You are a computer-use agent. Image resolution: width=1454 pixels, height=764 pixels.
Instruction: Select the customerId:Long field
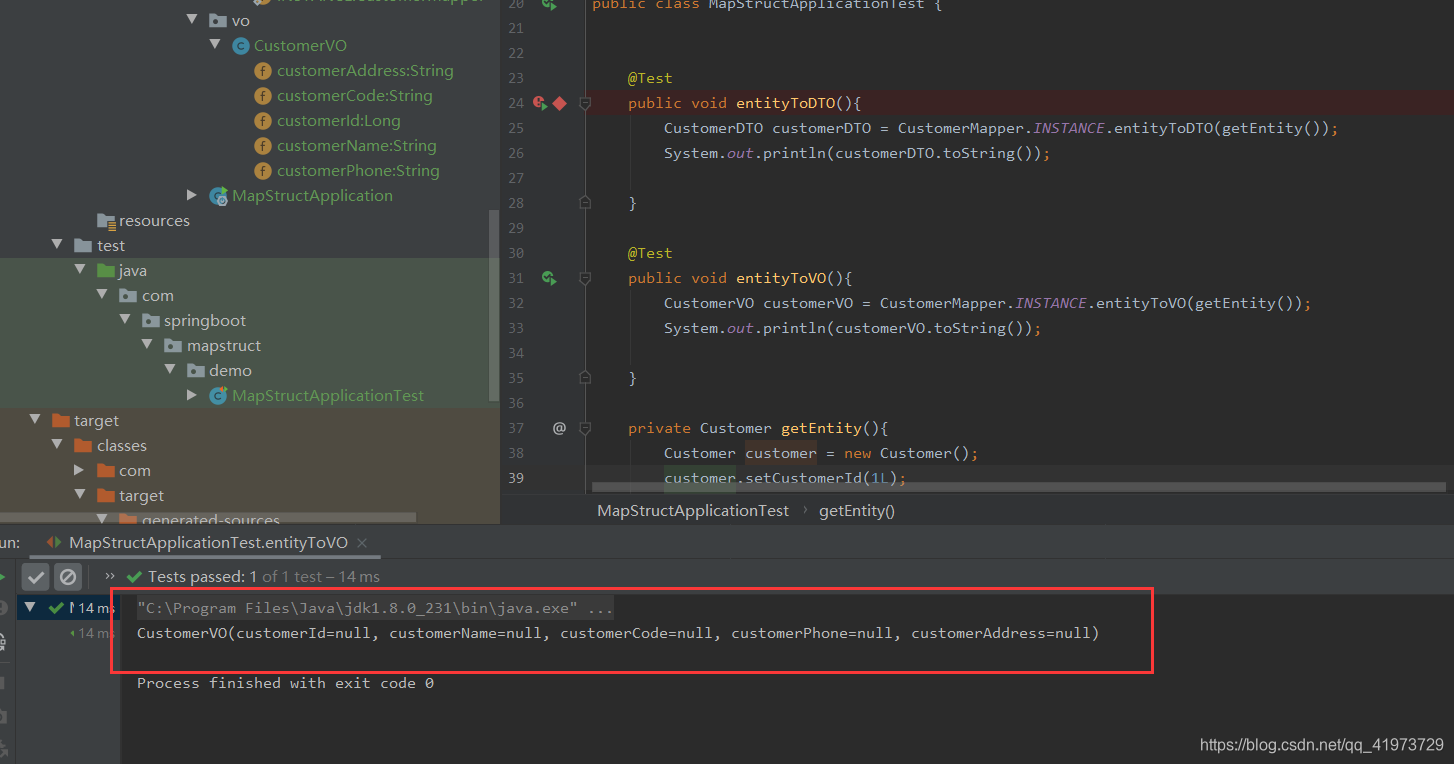pyautogui.click(x=339, y=120)
